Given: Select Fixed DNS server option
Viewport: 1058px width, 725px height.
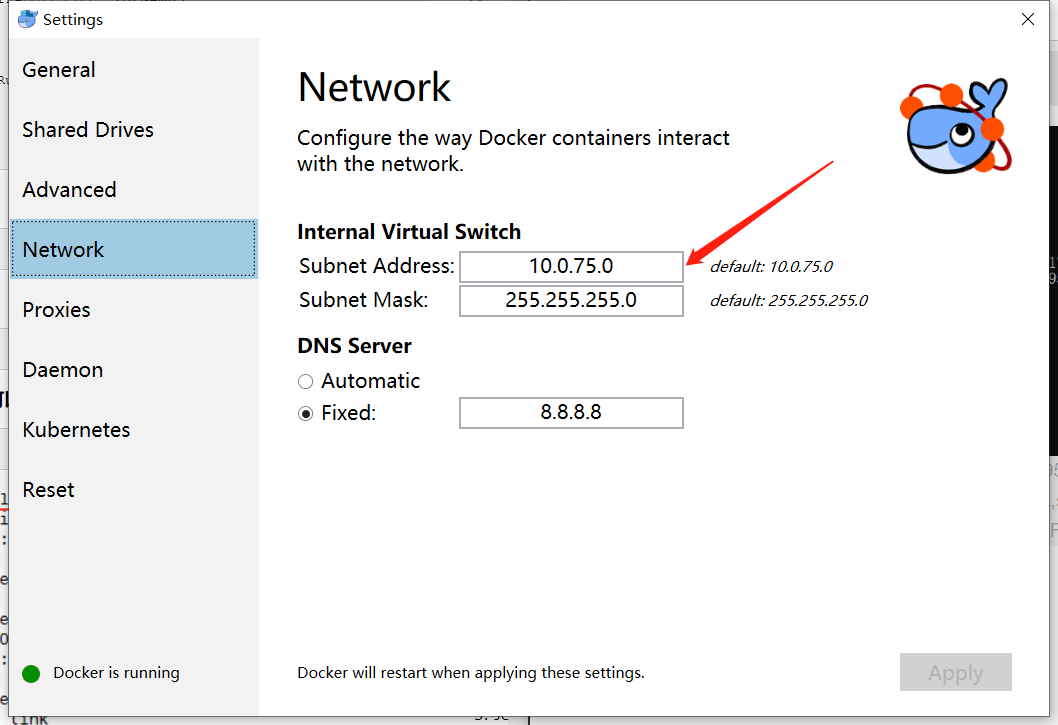Looking at the screenshot, I should pos(306,412).
